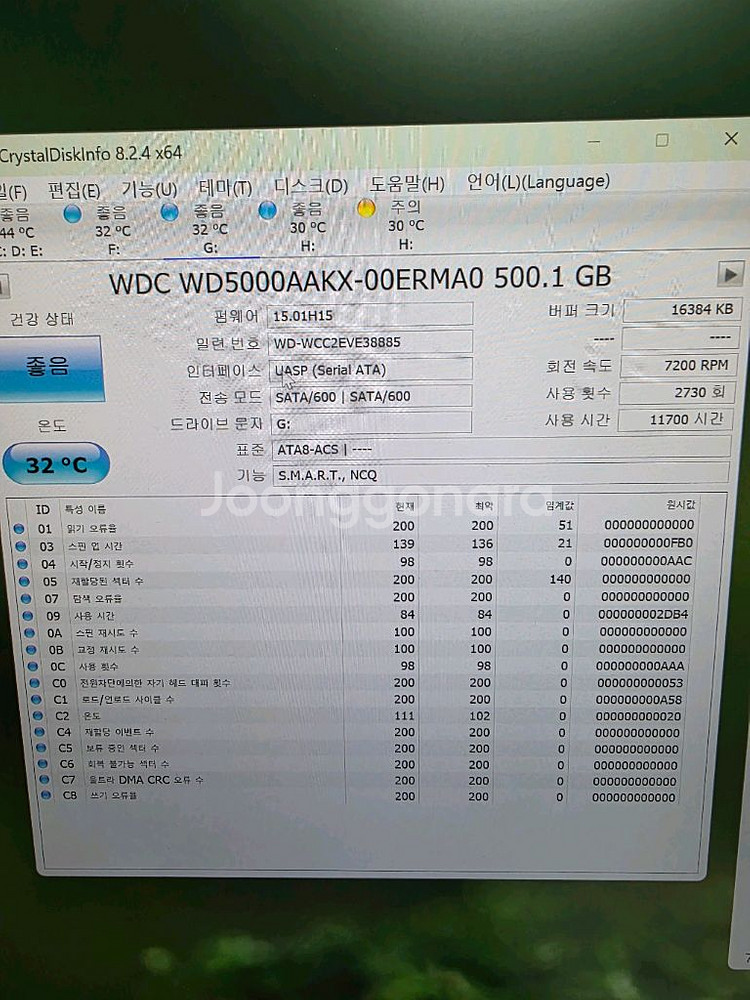The image size is (750, 1000).
Task: Select the attribute row ID C2
Action: (x=359, y=716)
